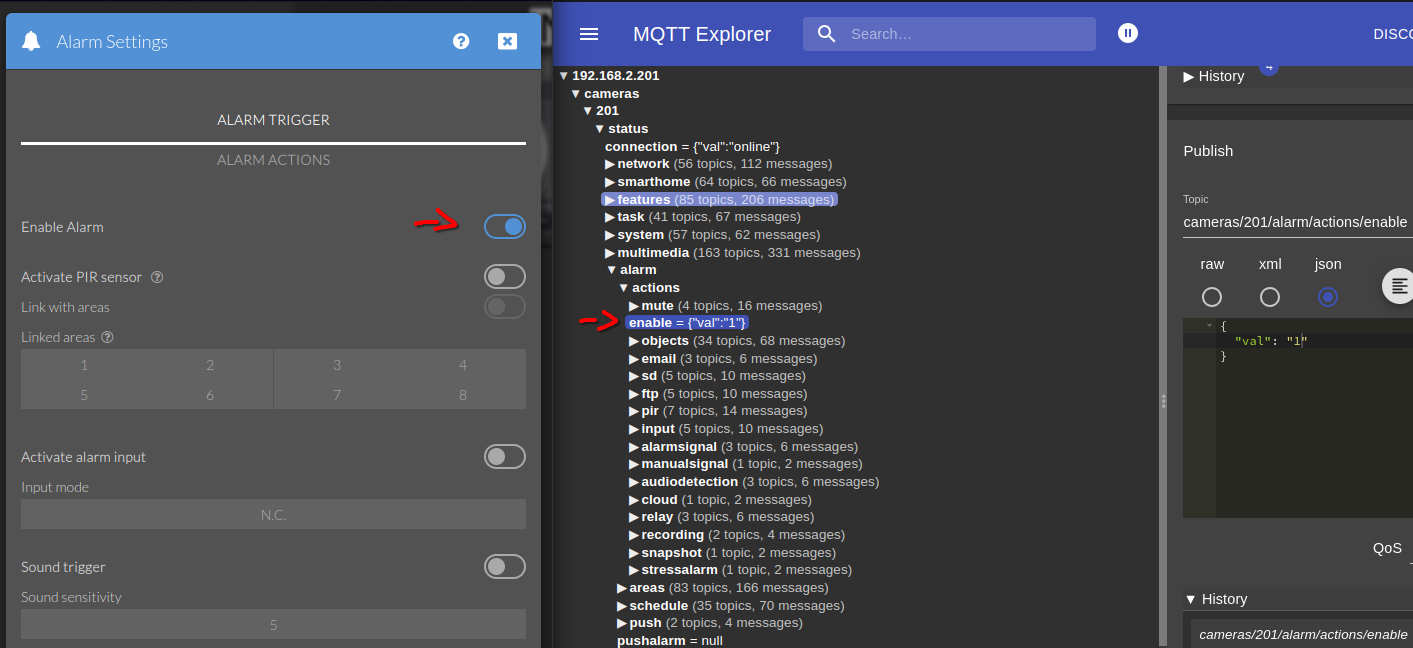Click Linked areas help question mark
The image size is (1413, 648).
pos(107,337)
